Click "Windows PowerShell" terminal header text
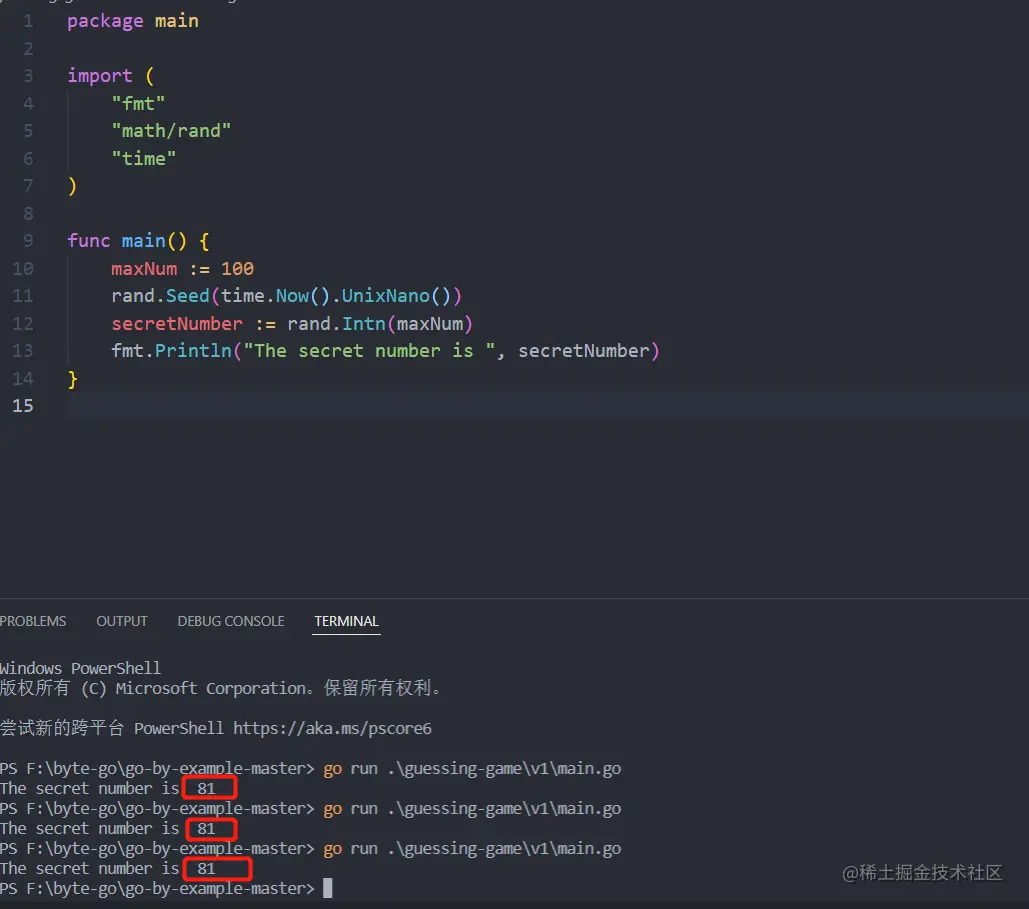 tap(80, 668)
